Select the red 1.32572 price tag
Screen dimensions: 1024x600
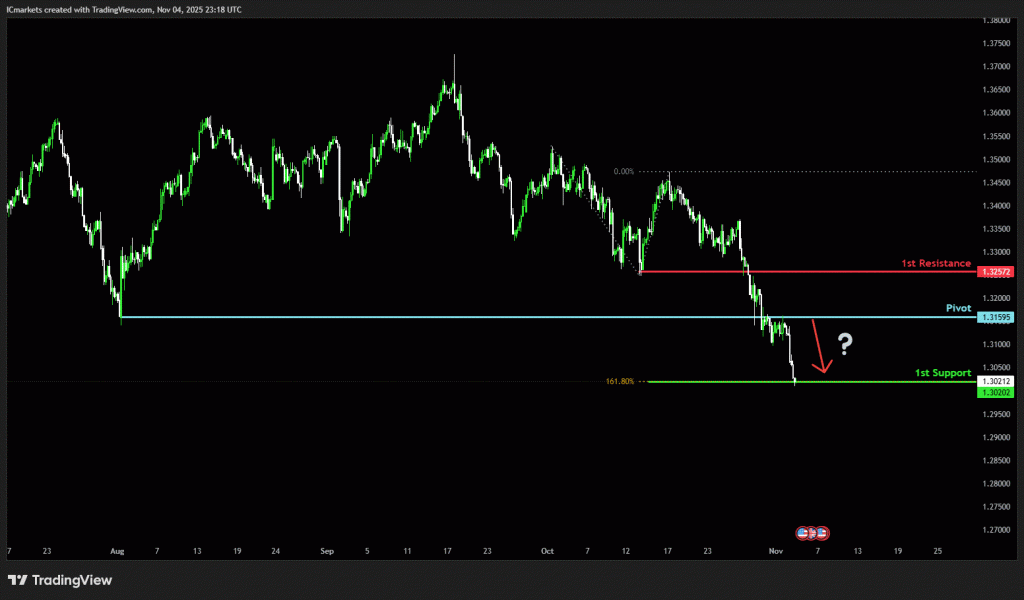click(x=996, y=272)
